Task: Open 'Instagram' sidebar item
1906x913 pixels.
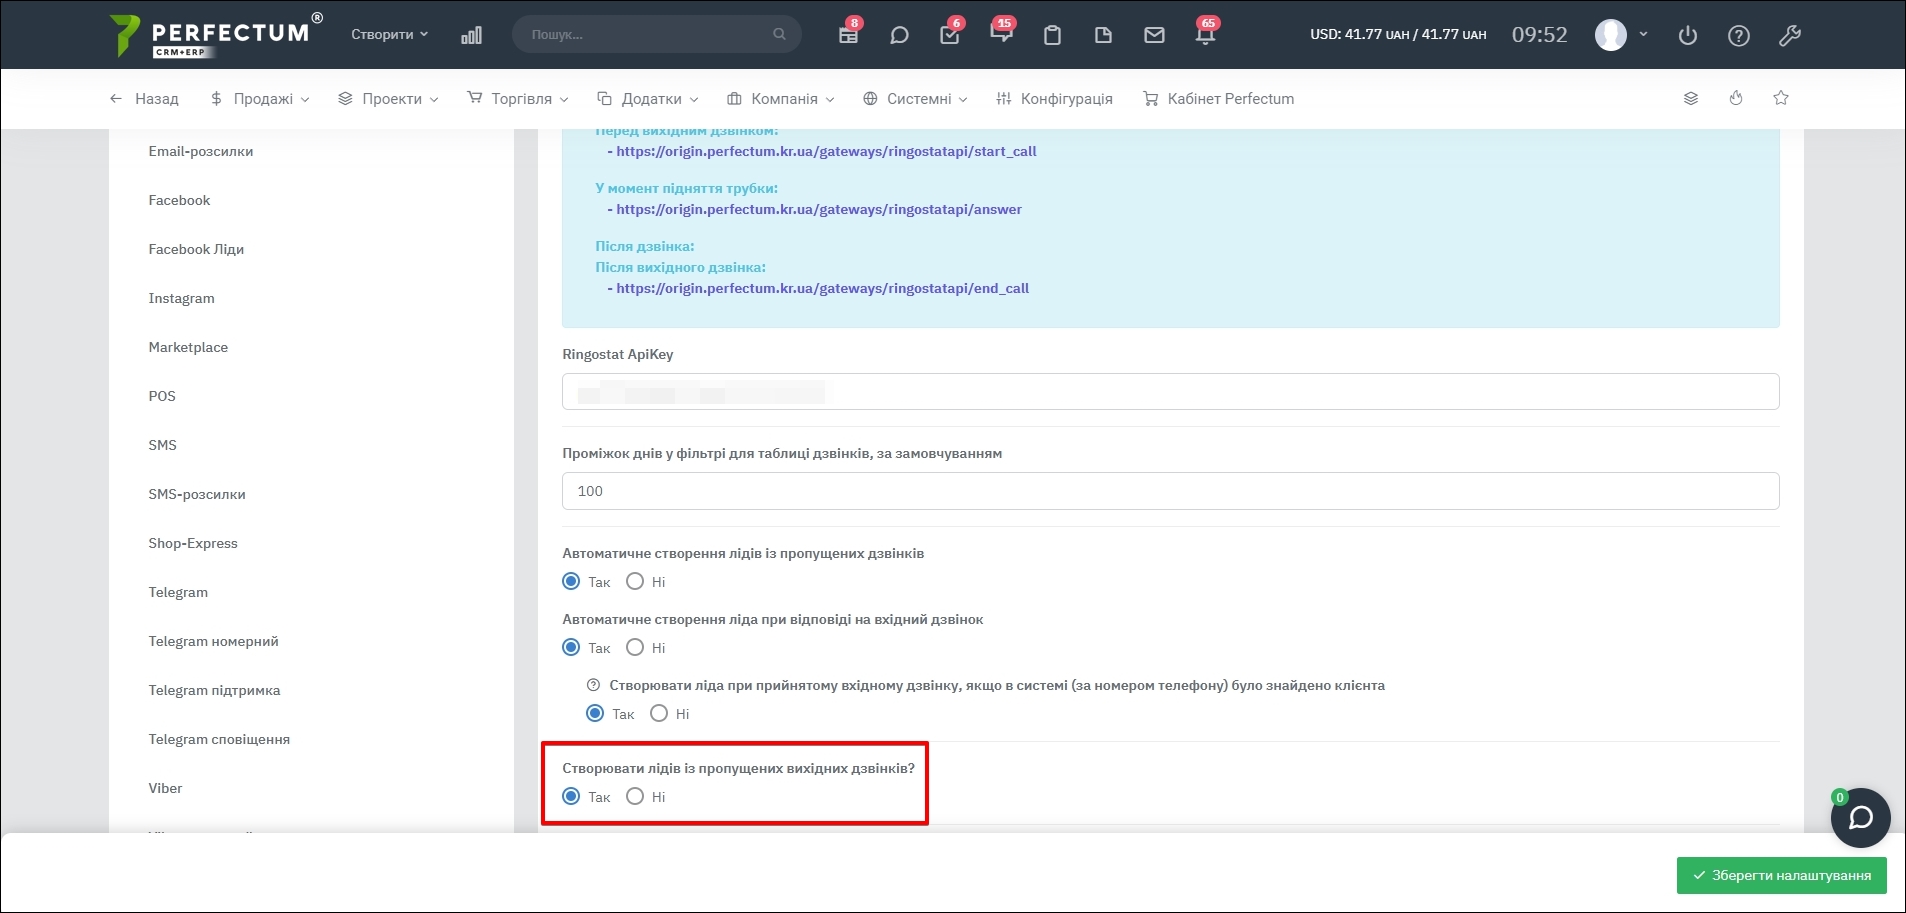Action: [181, 298]
